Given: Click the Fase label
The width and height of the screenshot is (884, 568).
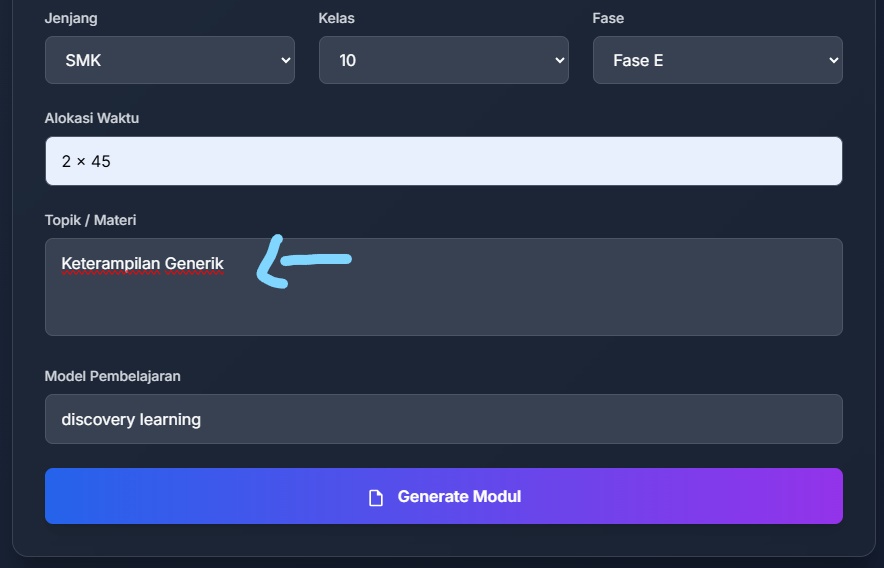Looking at the screenshot, I should tap(608, 18).
